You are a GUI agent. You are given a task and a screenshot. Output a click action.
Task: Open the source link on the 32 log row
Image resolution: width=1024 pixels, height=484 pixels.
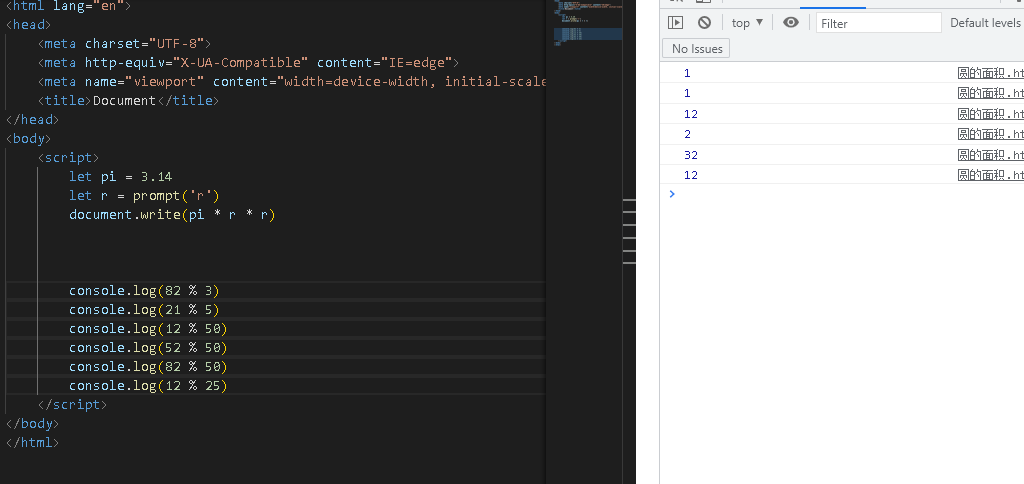click(990, 155)
